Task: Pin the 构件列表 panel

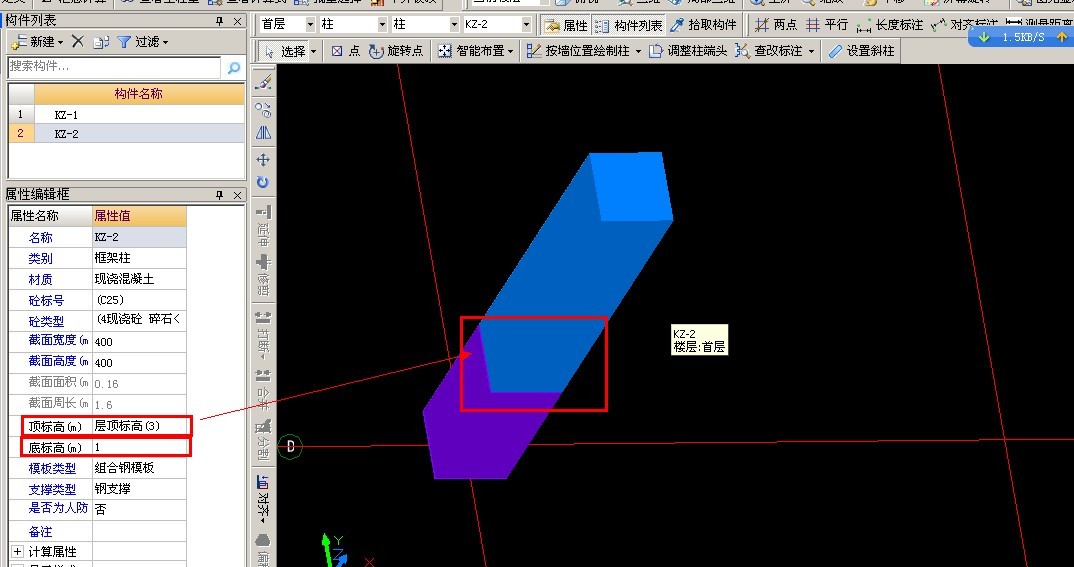Action: click(219, 21)
